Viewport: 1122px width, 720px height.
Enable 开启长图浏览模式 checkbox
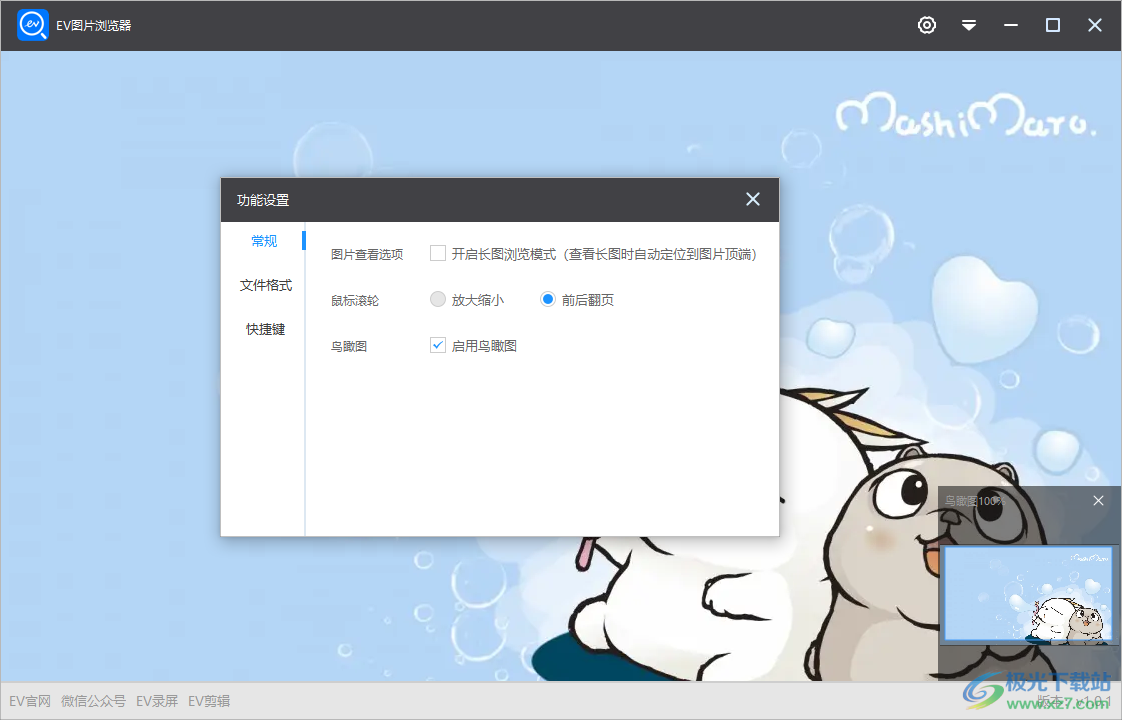click(x=438, y=253)
